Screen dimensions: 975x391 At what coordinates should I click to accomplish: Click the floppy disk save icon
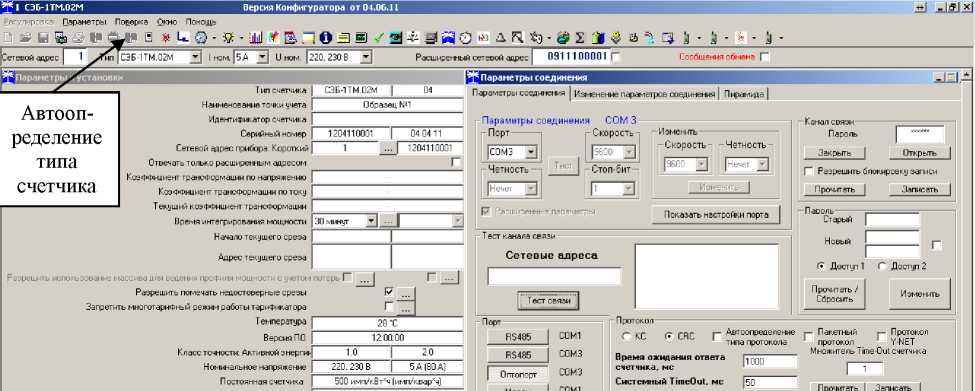click(x=44, y=37)
